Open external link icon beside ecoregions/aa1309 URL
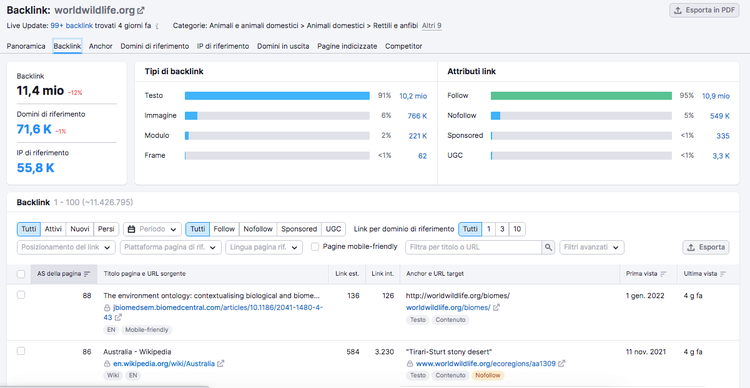750x388 pixels. click(562, 364)
